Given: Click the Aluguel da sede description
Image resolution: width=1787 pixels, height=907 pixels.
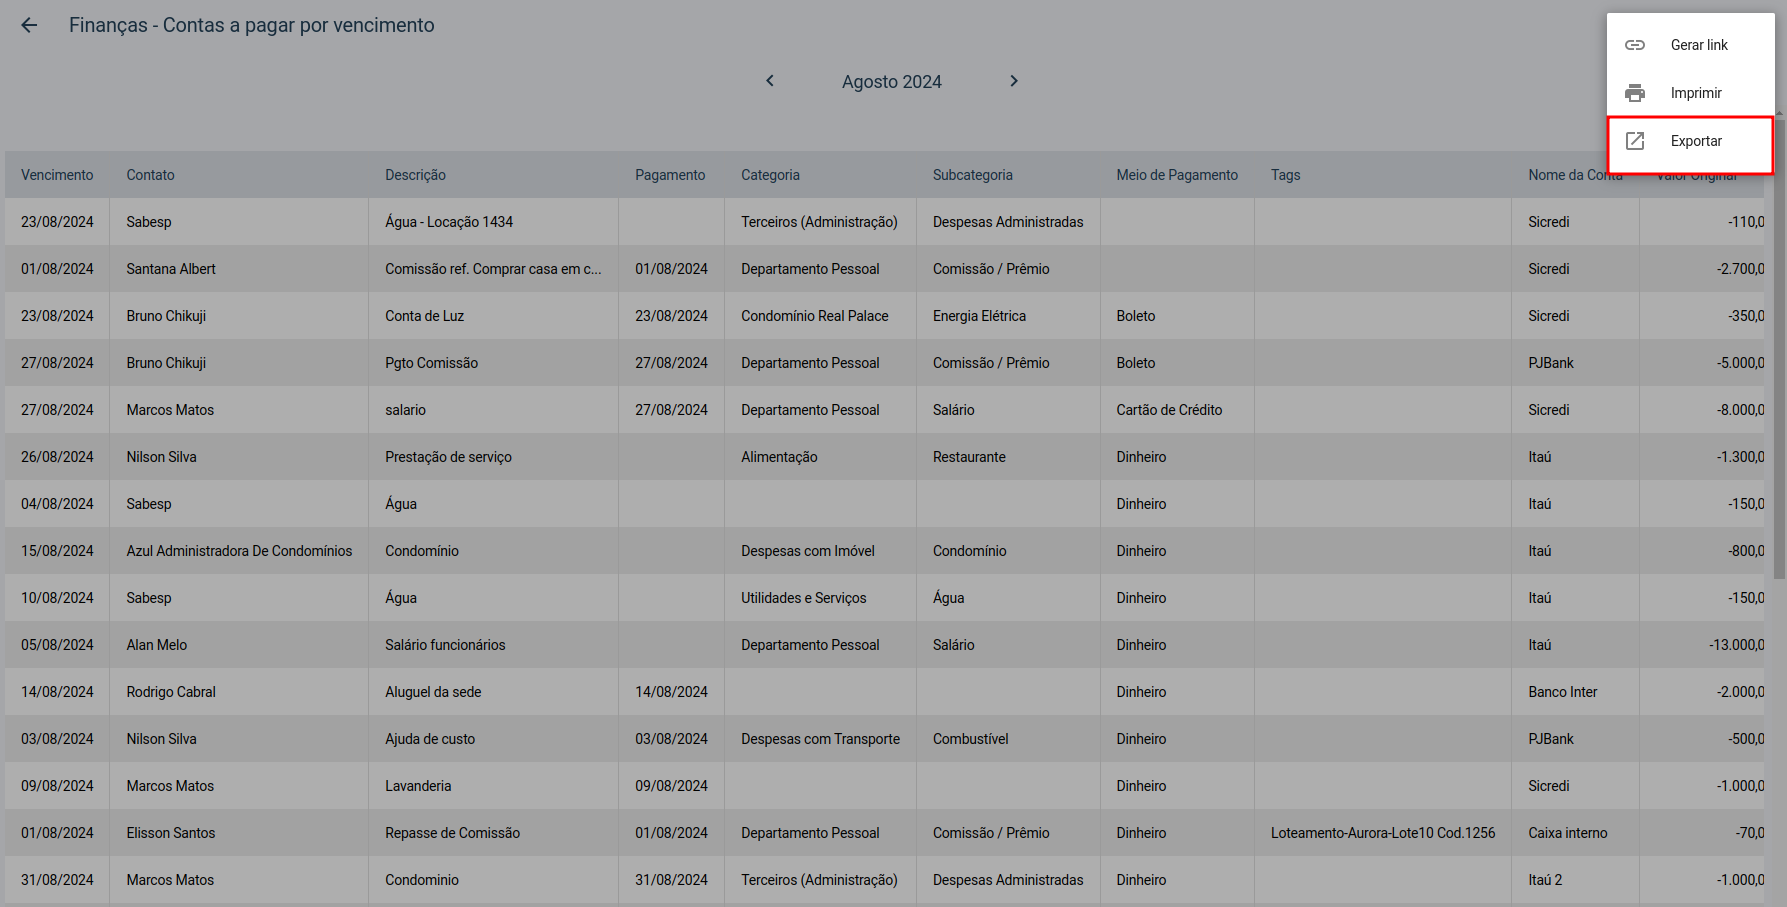Looking at the screenshot, I should click(433, 692).
